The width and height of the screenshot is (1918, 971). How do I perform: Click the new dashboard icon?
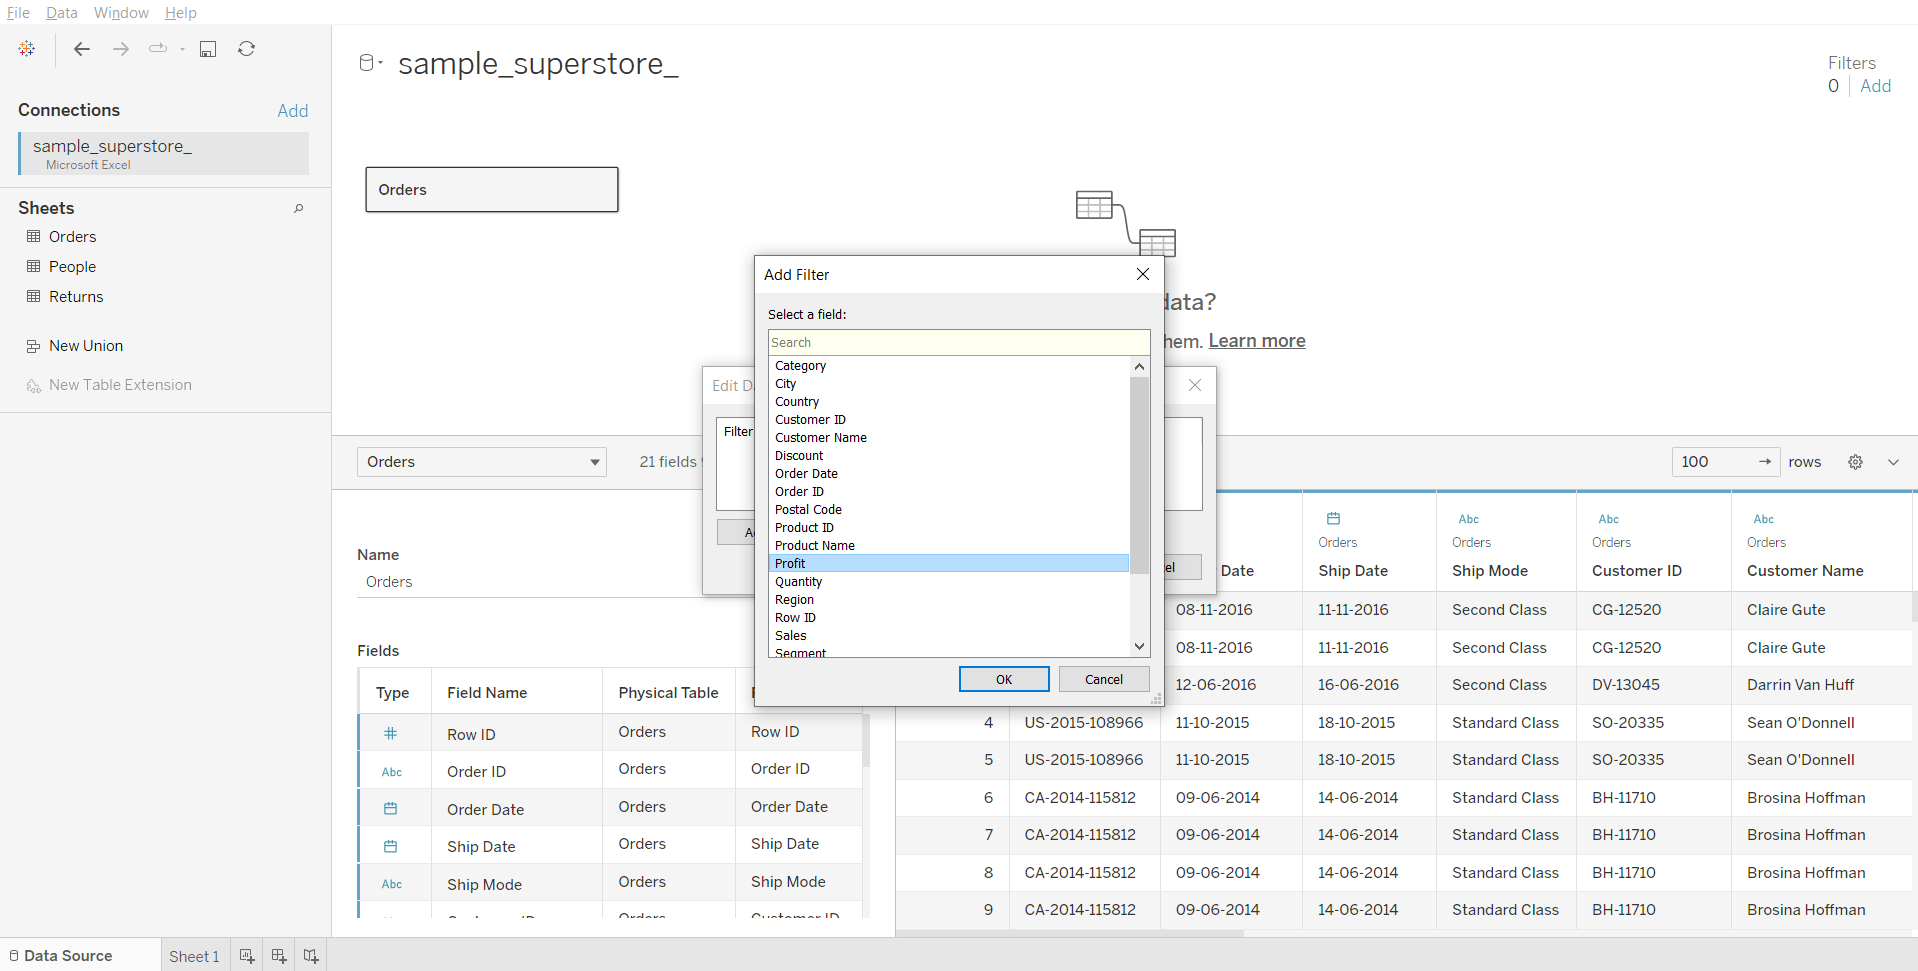point(279,956)
